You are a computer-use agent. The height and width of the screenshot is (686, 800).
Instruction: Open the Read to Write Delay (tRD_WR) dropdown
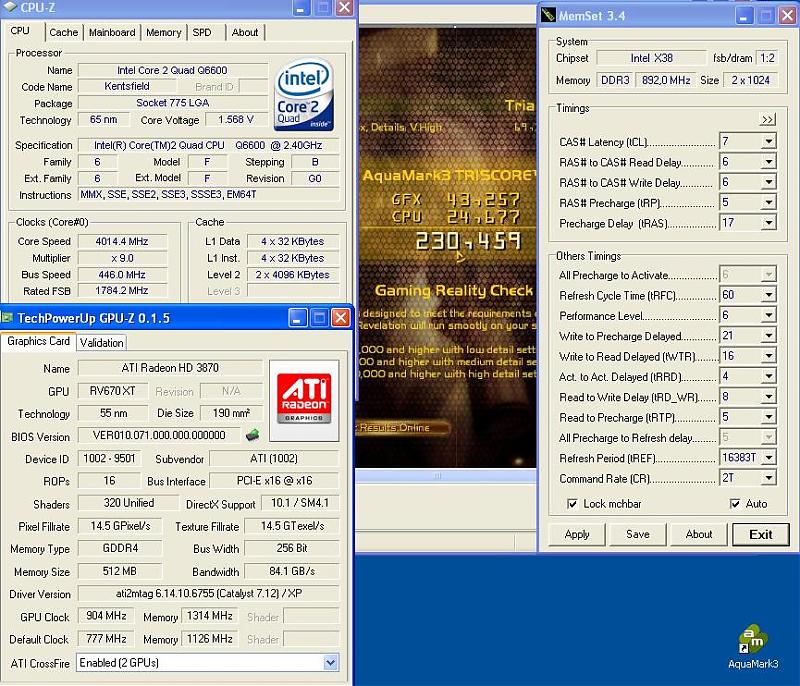pos(768,397)
